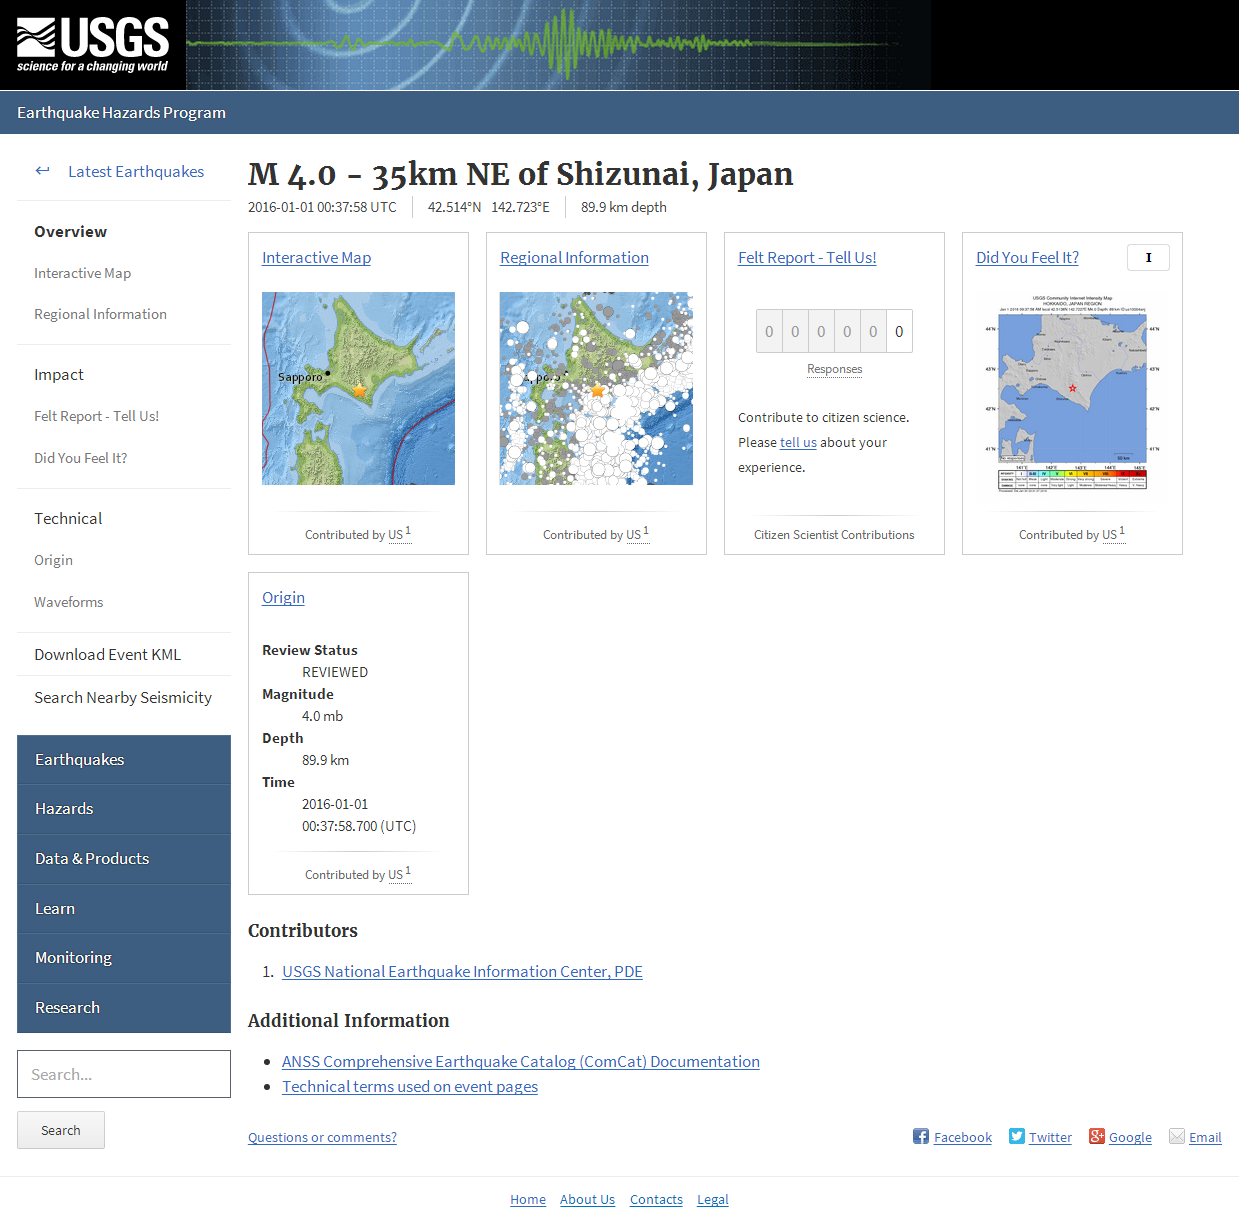The image size is (1239, 1222).
Task: Open Home footer link
Action: [528, 1199]
